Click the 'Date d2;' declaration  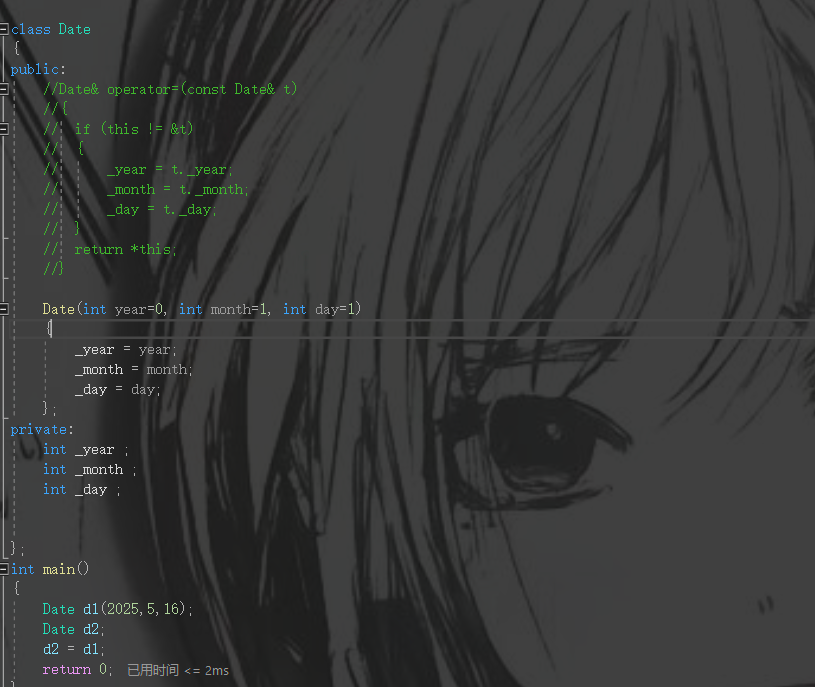[74, 630]
